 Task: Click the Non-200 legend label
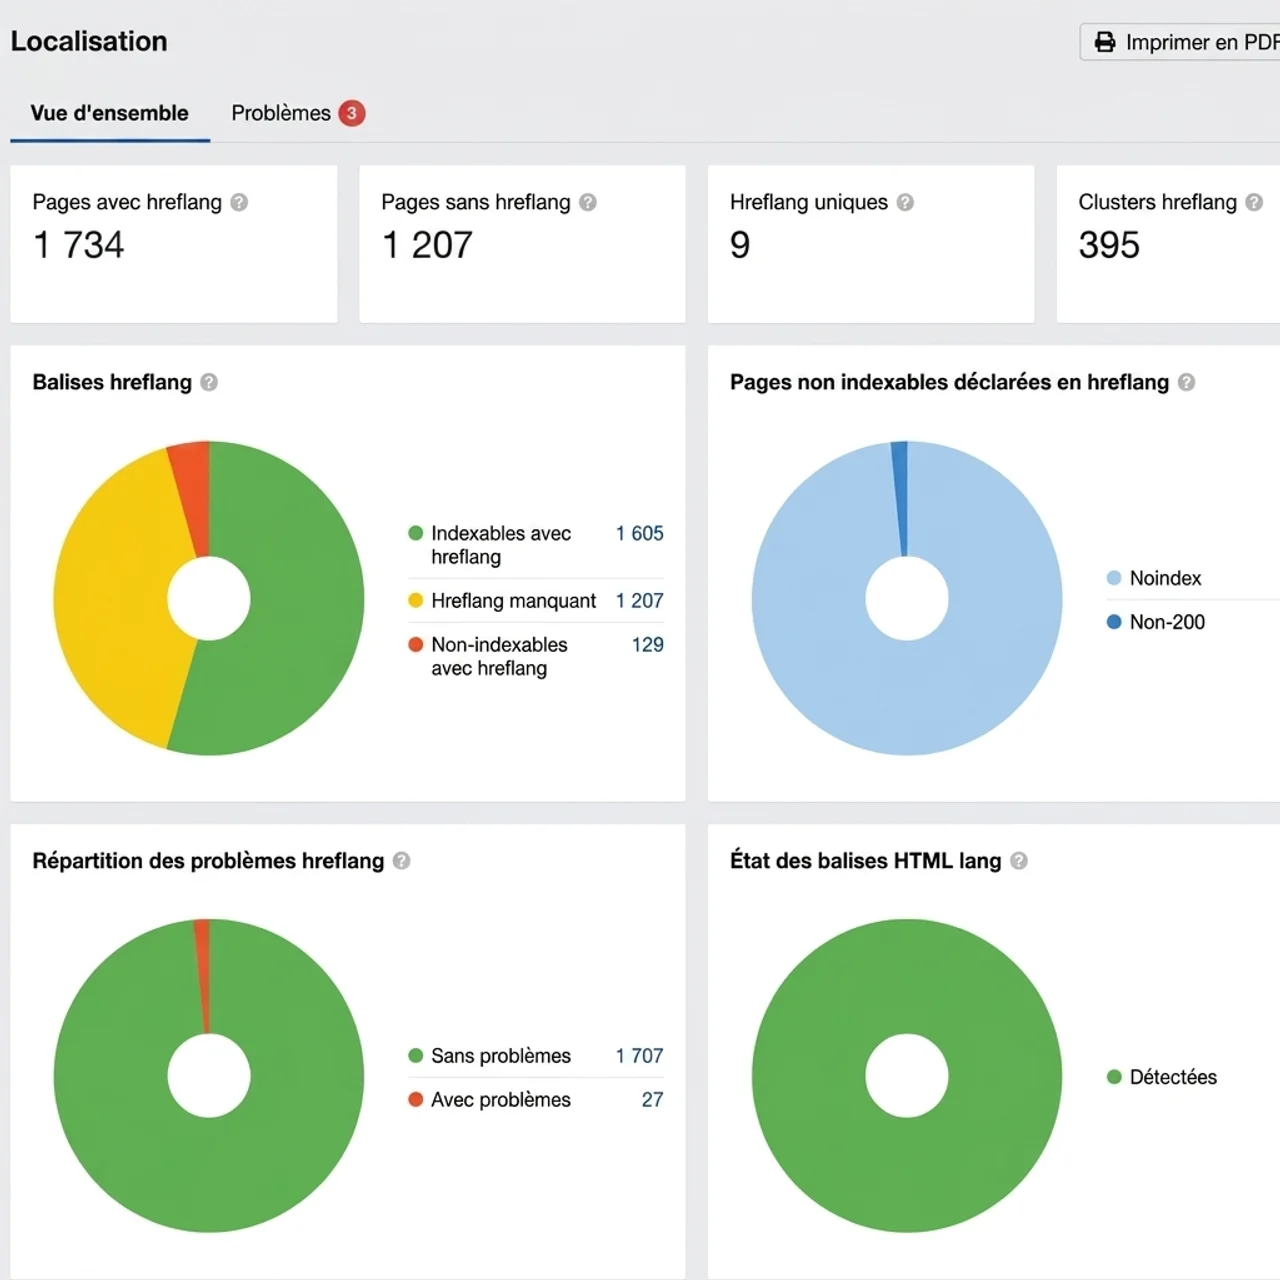tap(1167, 622)
